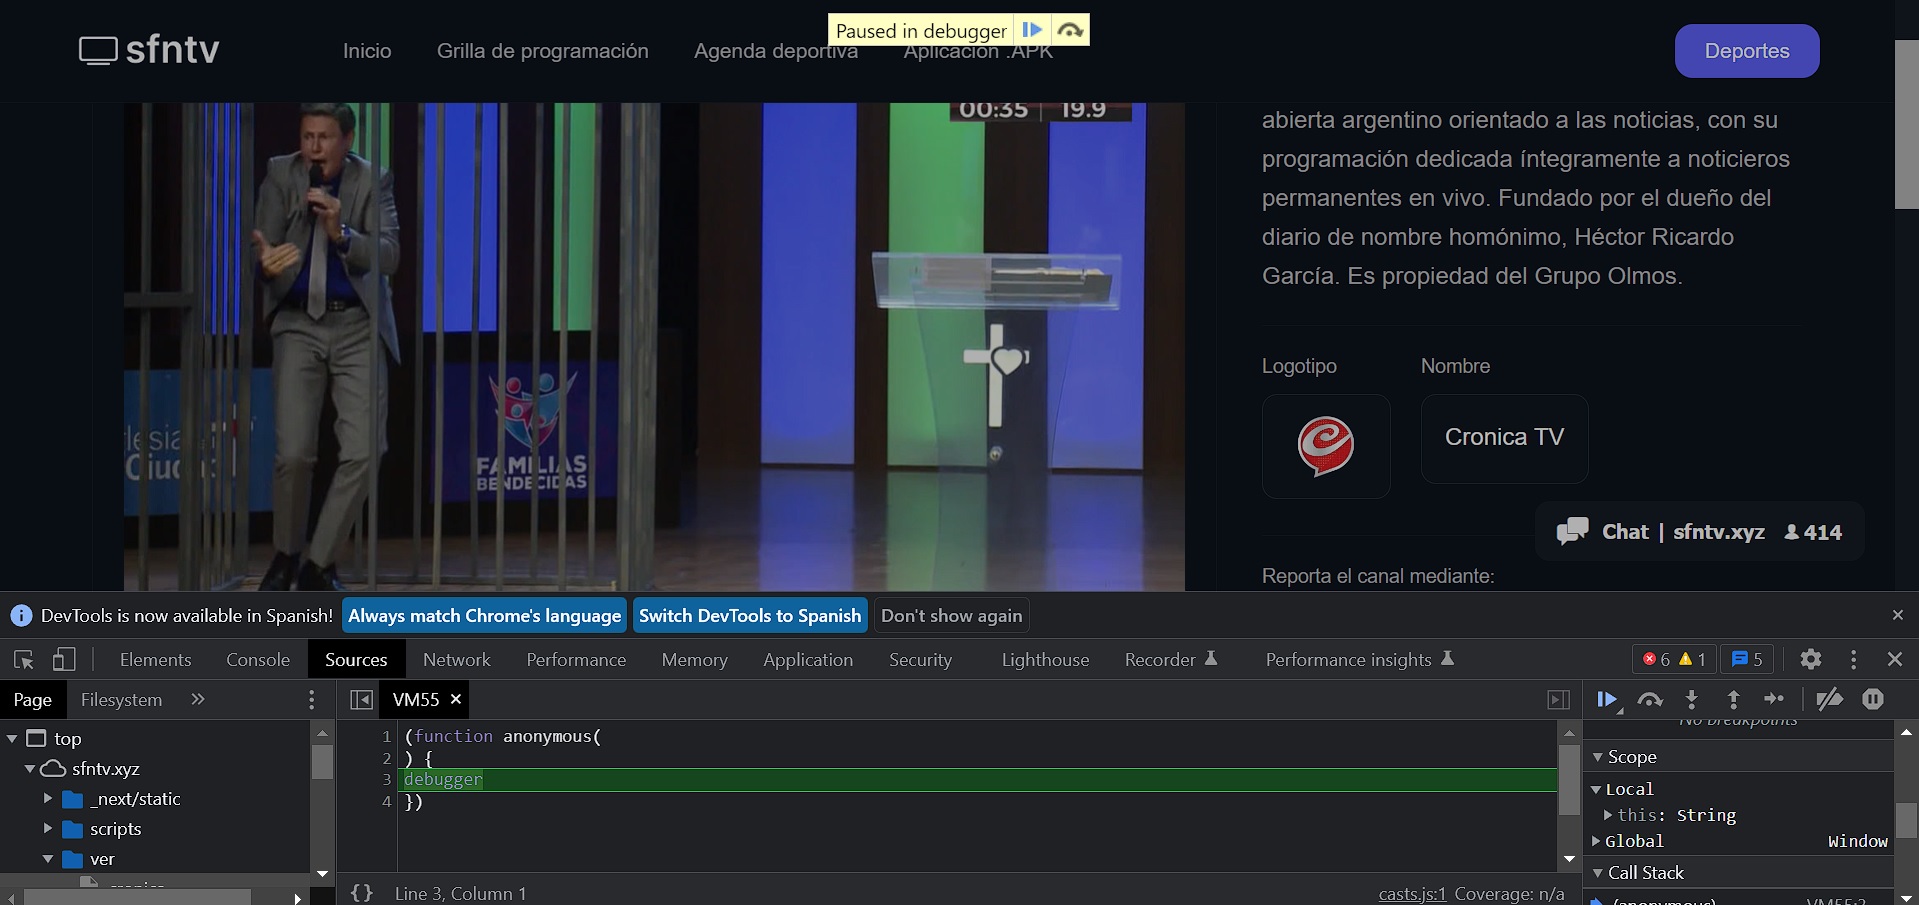Click the red error count badge
The height and width of the screenshot is (905, 1919).
click(x=1656, y=659)
